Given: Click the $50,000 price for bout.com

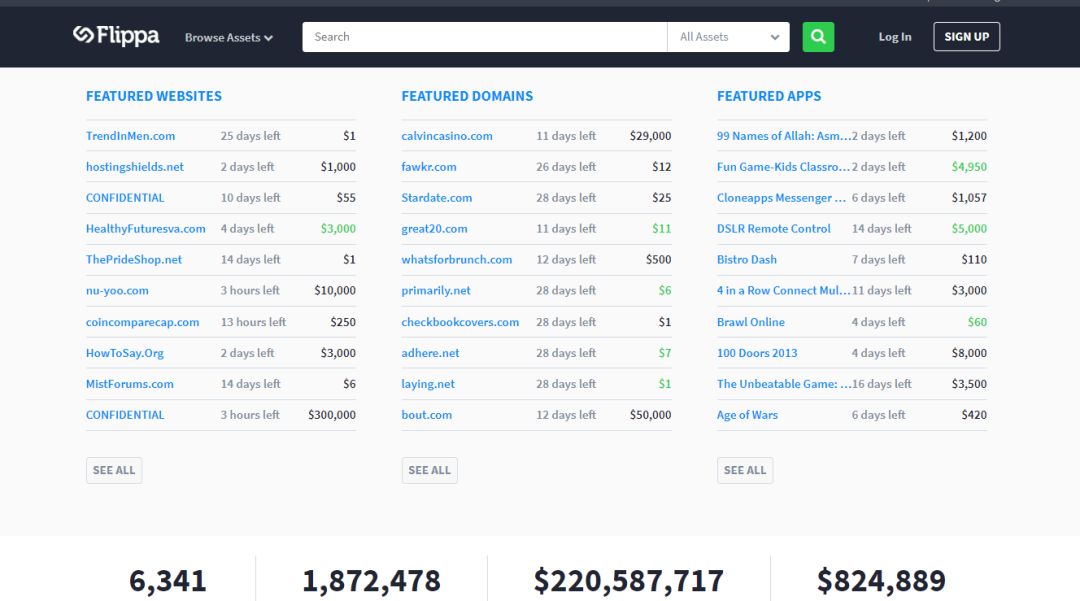Looking at the screenshot, I should pos(650,414).
